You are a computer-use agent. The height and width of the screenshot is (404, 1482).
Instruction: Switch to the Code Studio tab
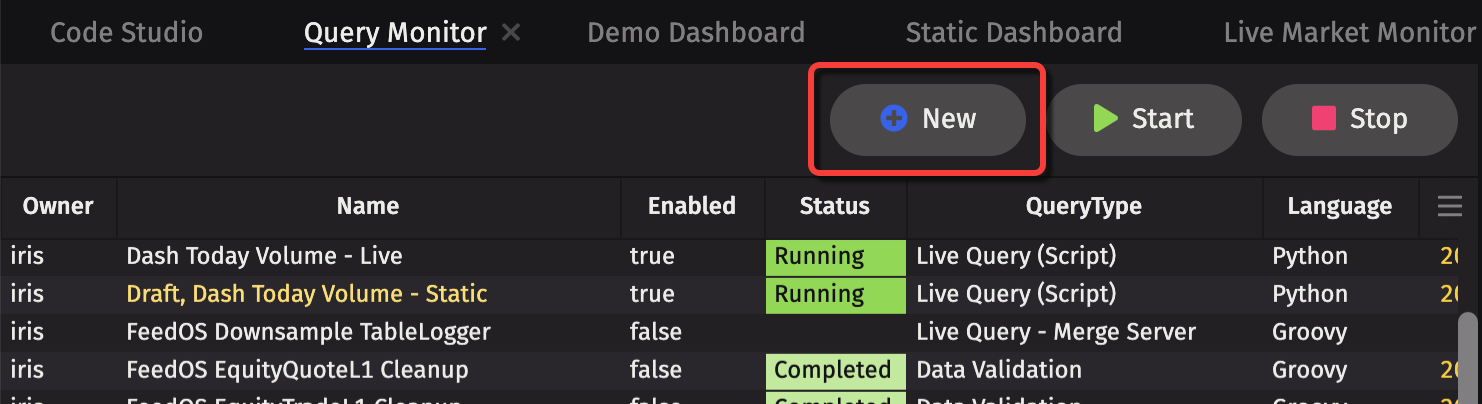[126, 33]
